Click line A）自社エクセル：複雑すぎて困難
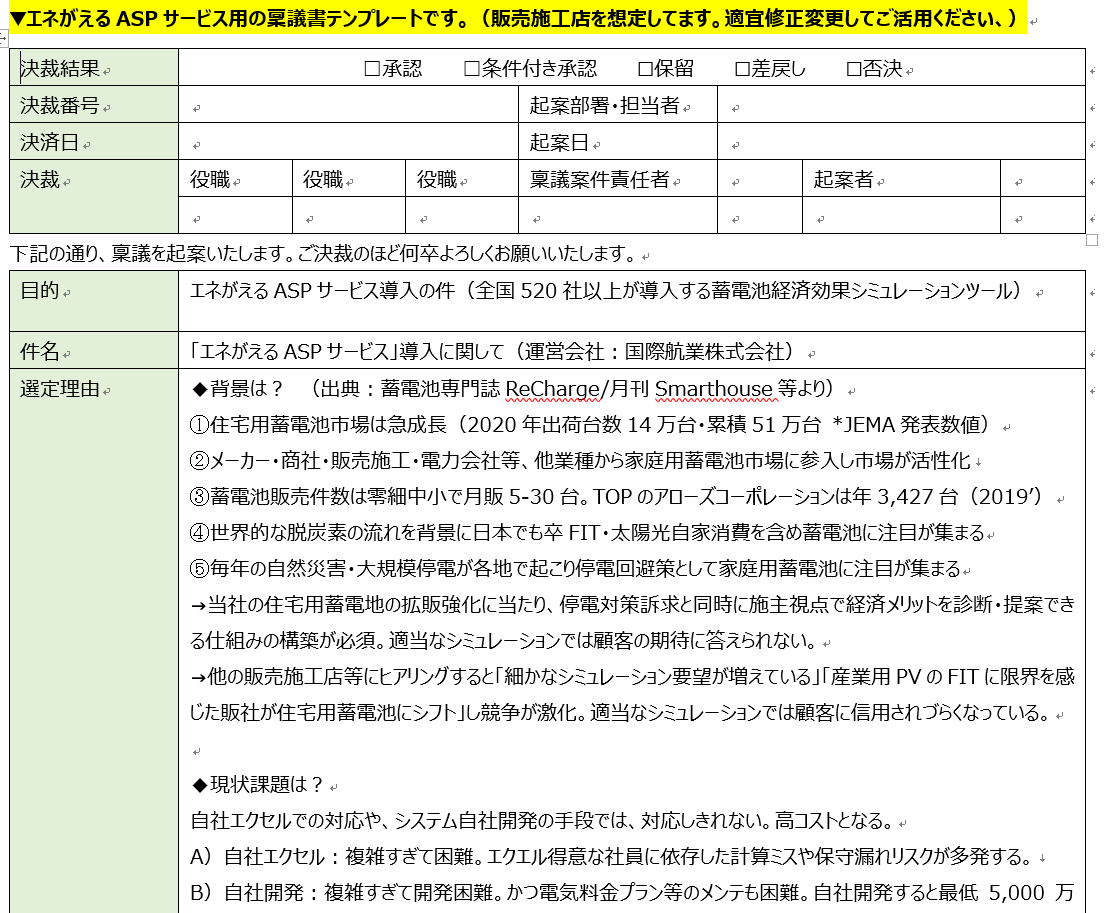Image resolution: width=1106 pixels, height=913 pixels. (x=611, y=856)
